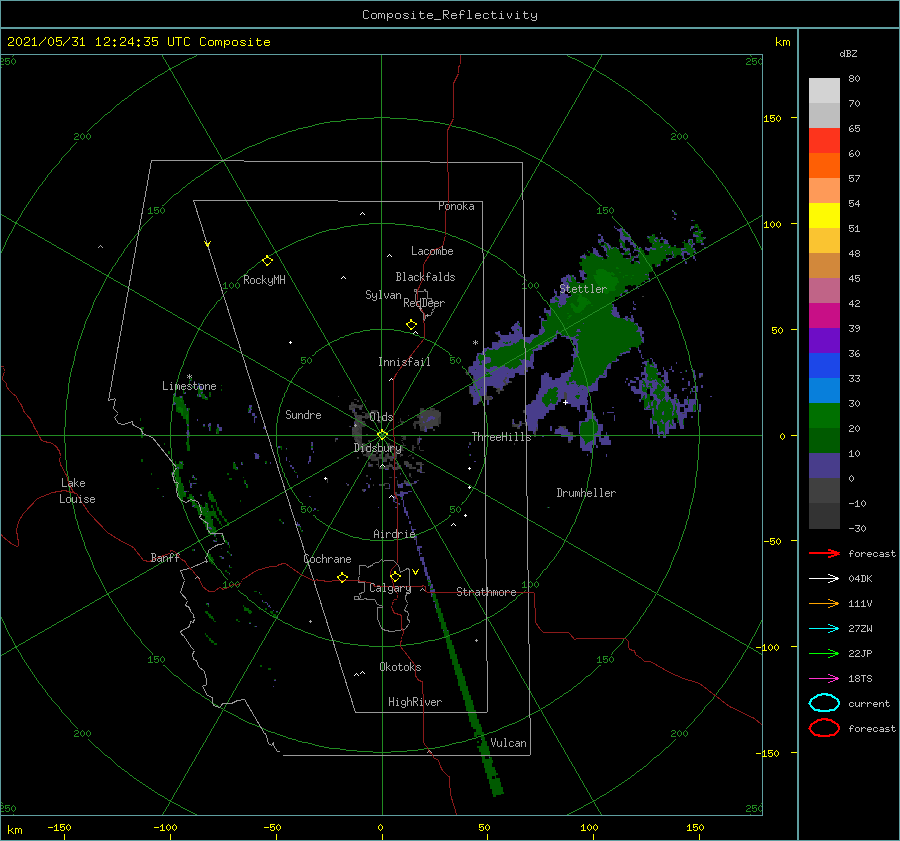The image size is (900, 841).
Task: Click the Okotoks label
Action: (x=400, y=667)
